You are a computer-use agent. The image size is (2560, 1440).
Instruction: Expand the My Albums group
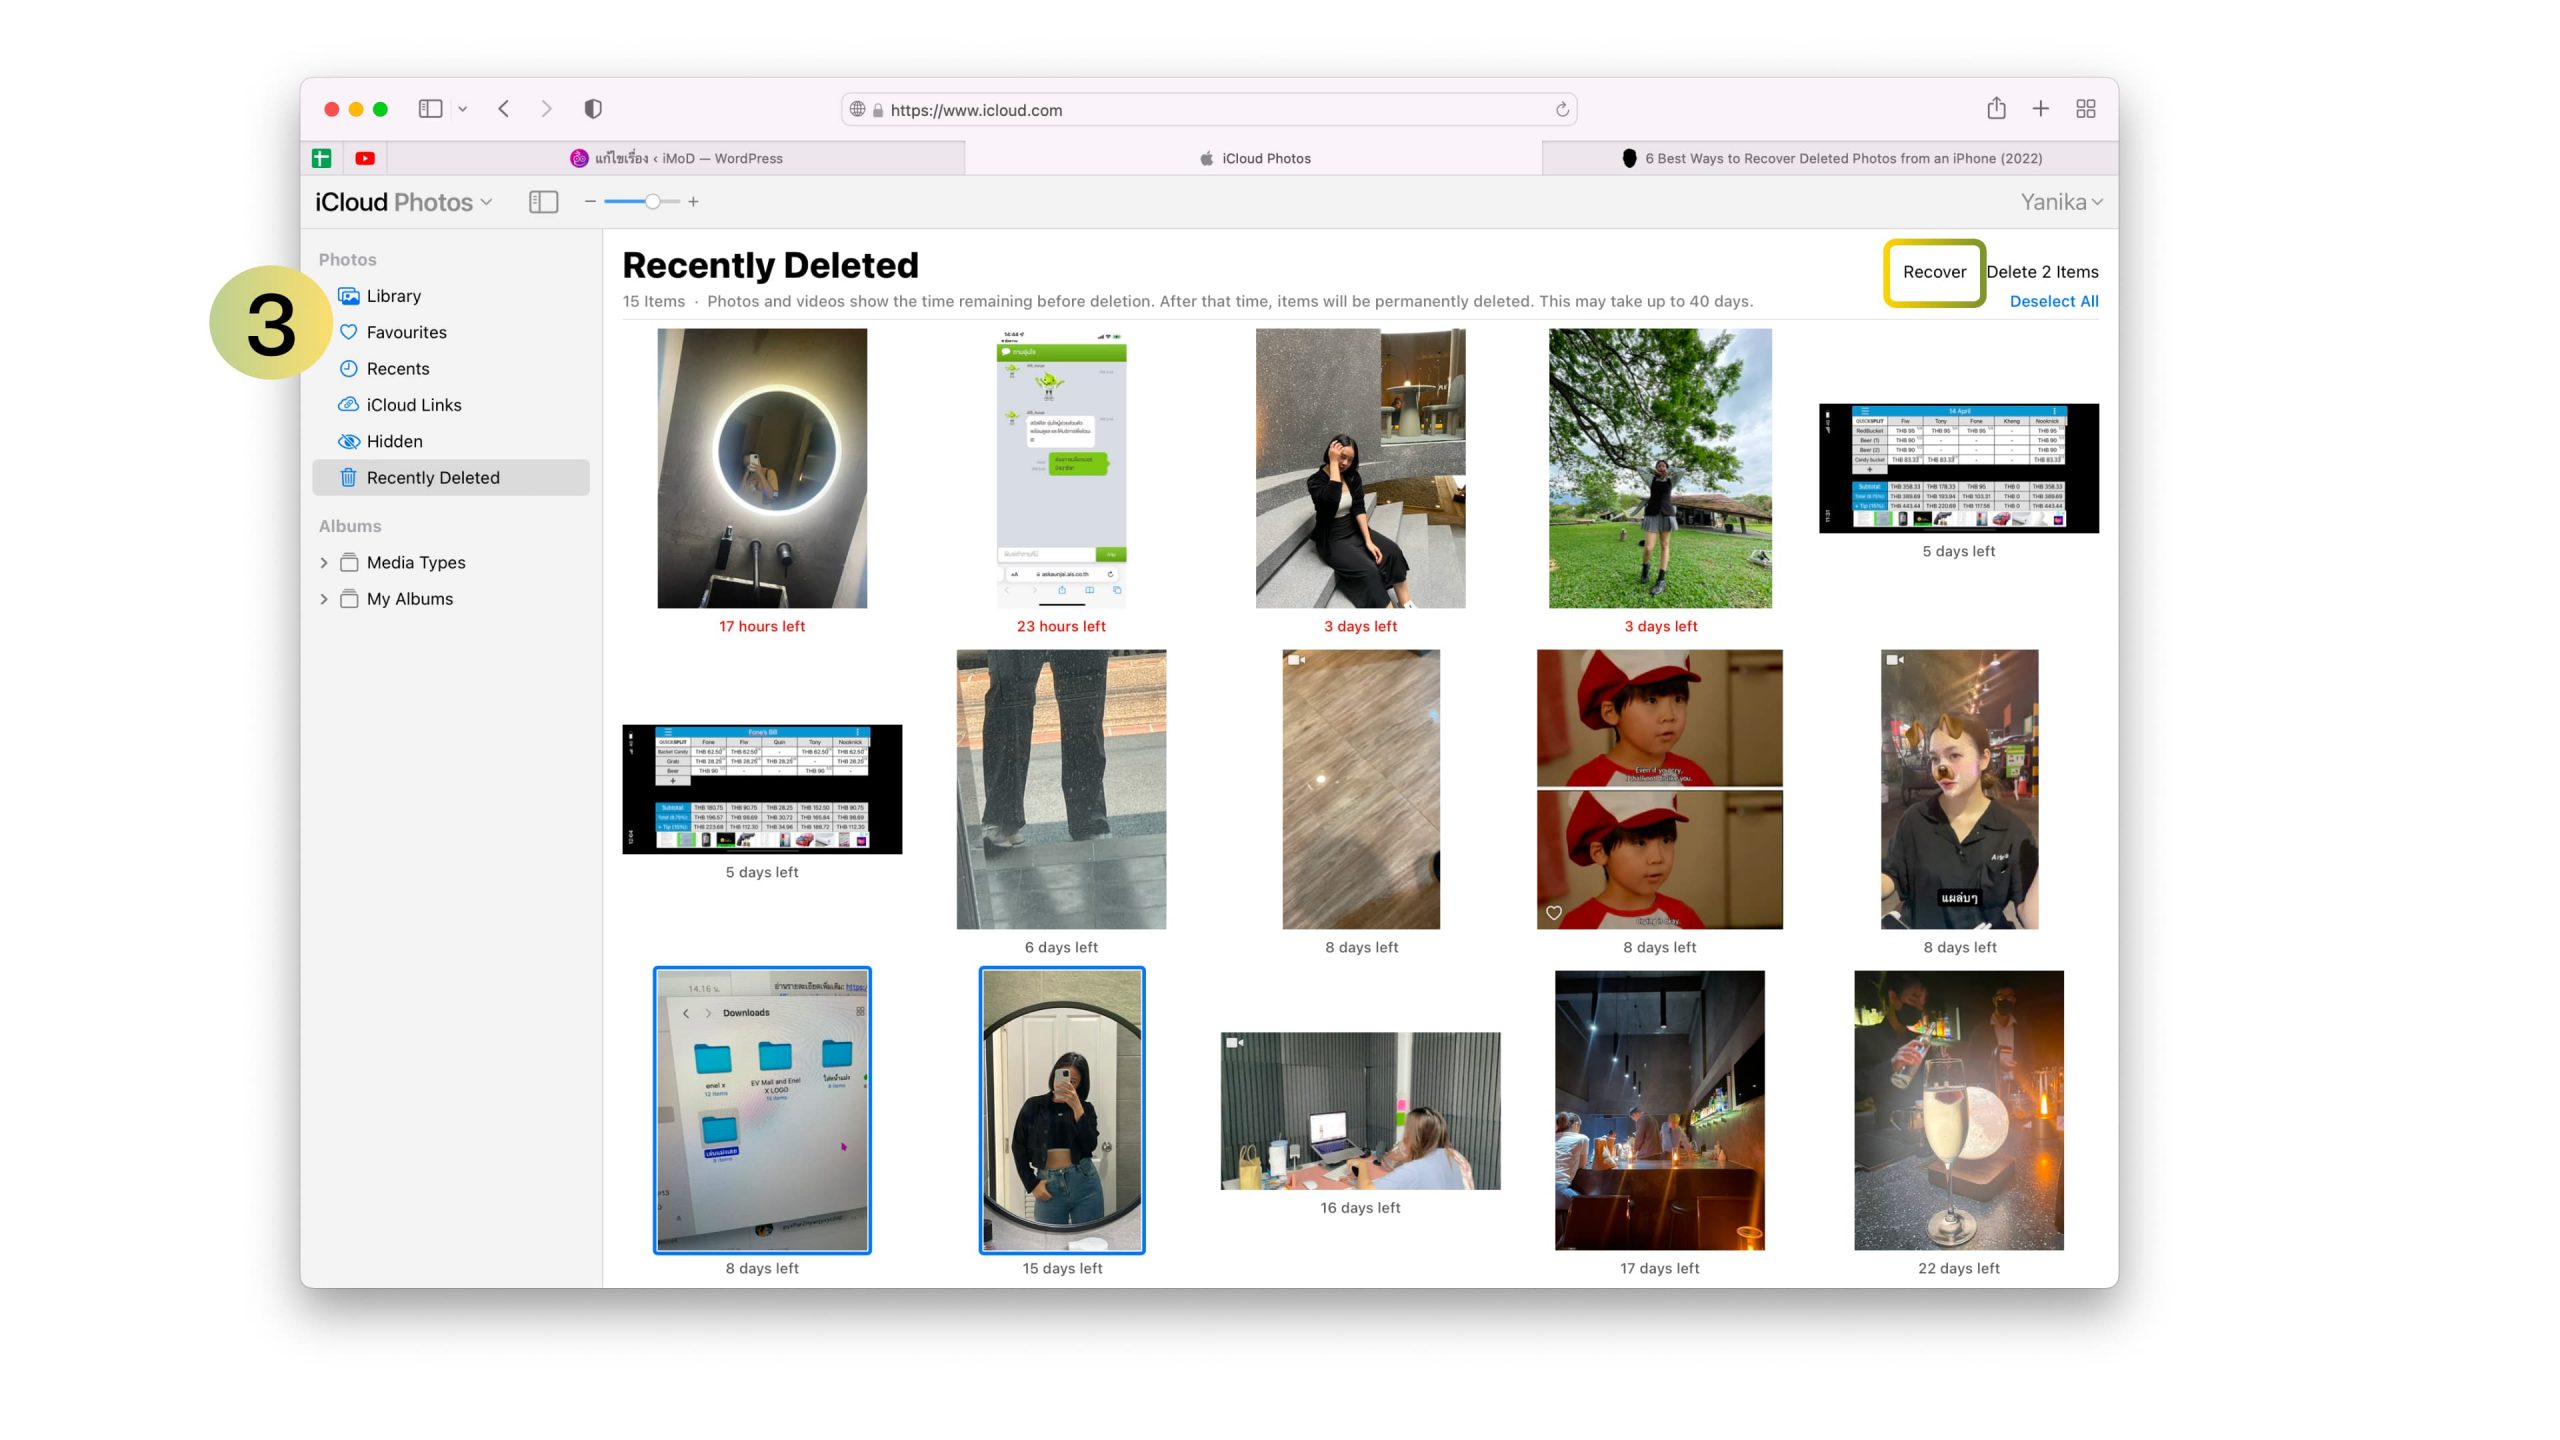tap(324, 599)
